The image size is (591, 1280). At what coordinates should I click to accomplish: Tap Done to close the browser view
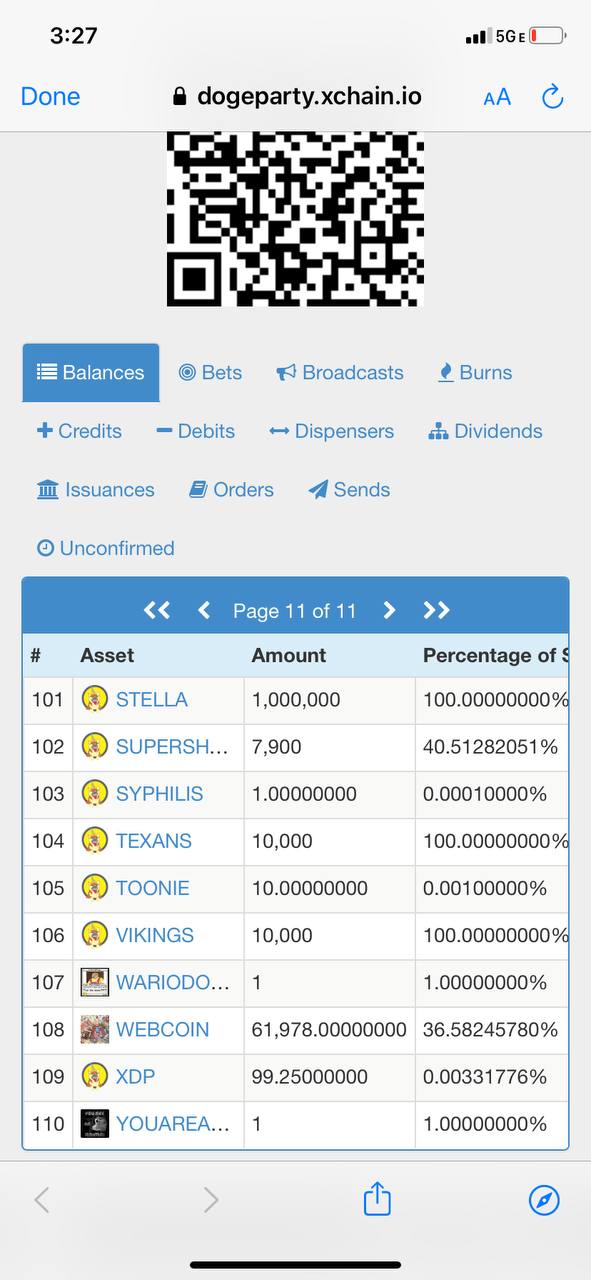coord(50,96)
